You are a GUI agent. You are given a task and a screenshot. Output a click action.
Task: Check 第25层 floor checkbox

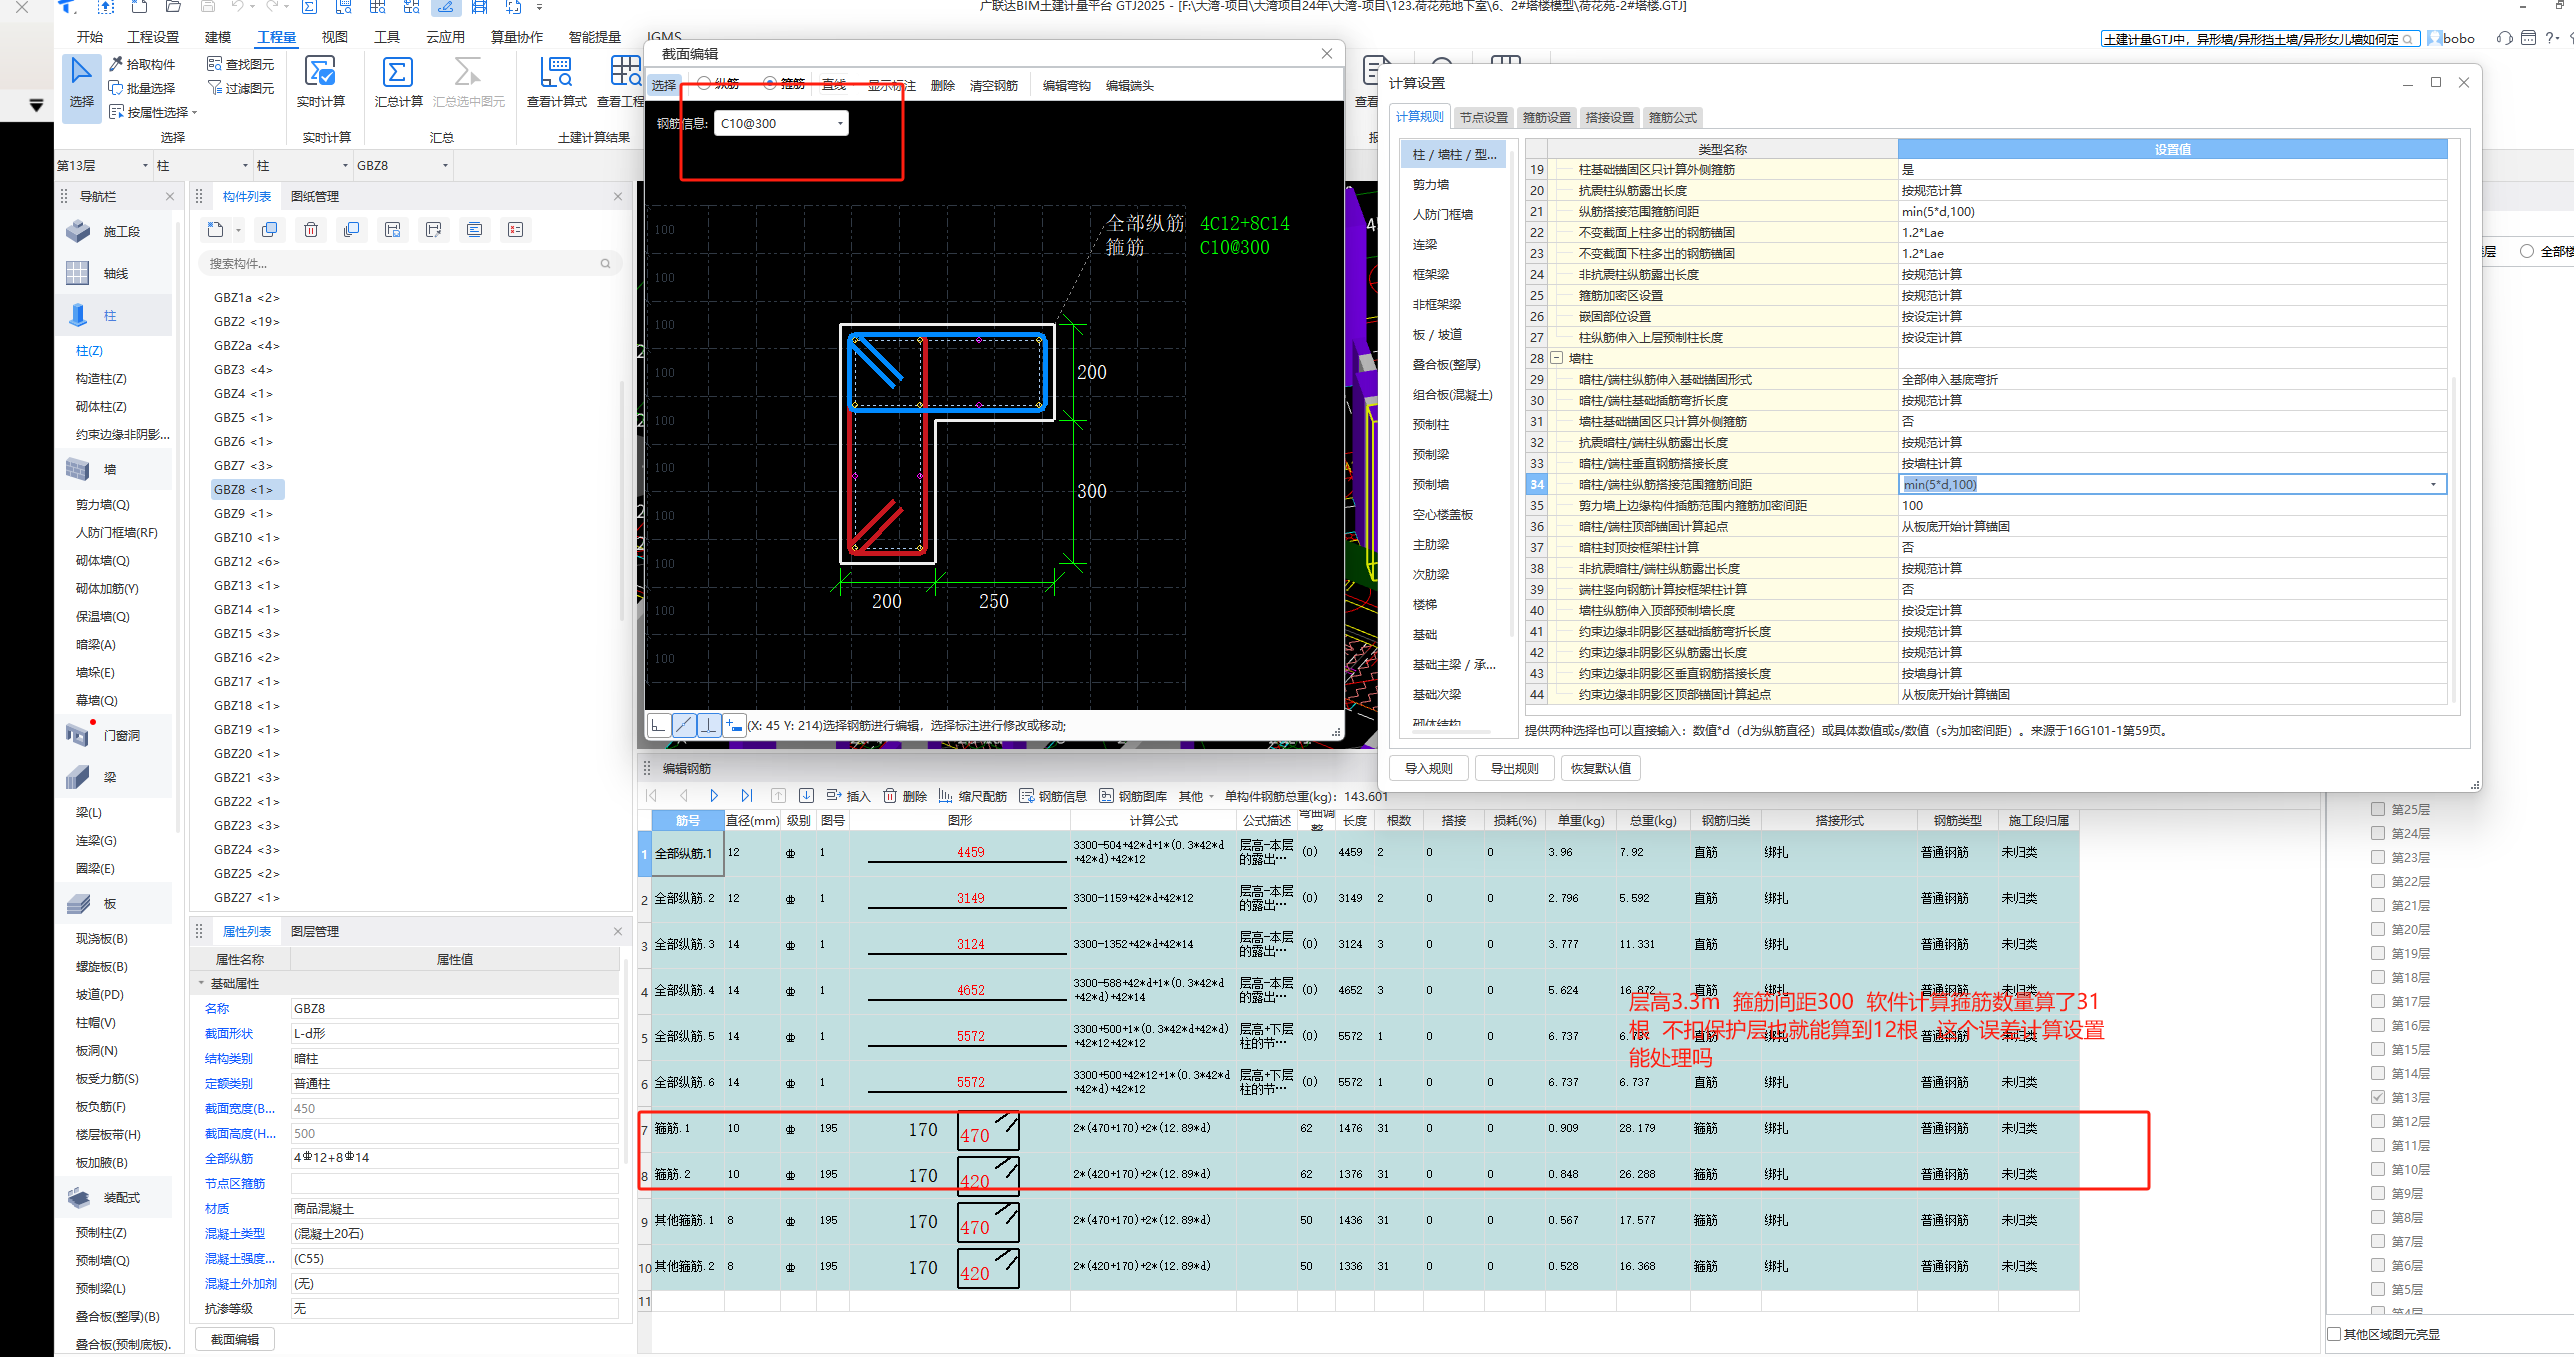2378,809
